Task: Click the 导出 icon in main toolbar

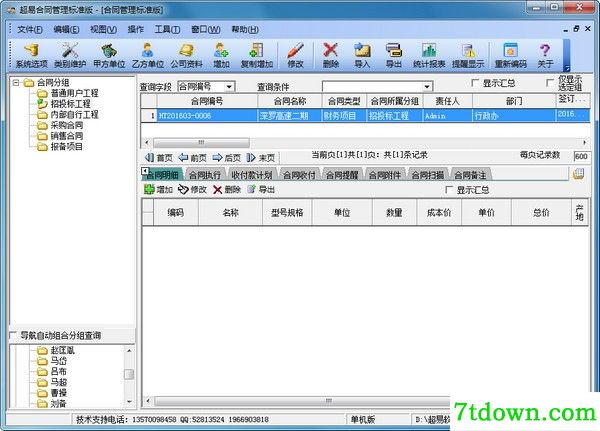Action: pyautogui.click(x=393, y=56)
